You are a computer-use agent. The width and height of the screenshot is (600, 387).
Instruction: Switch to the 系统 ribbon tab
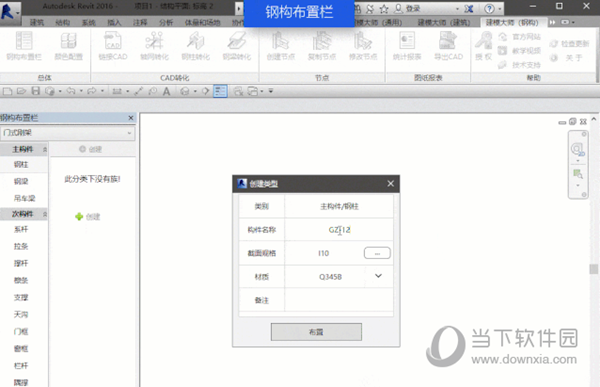pos(89,23)
